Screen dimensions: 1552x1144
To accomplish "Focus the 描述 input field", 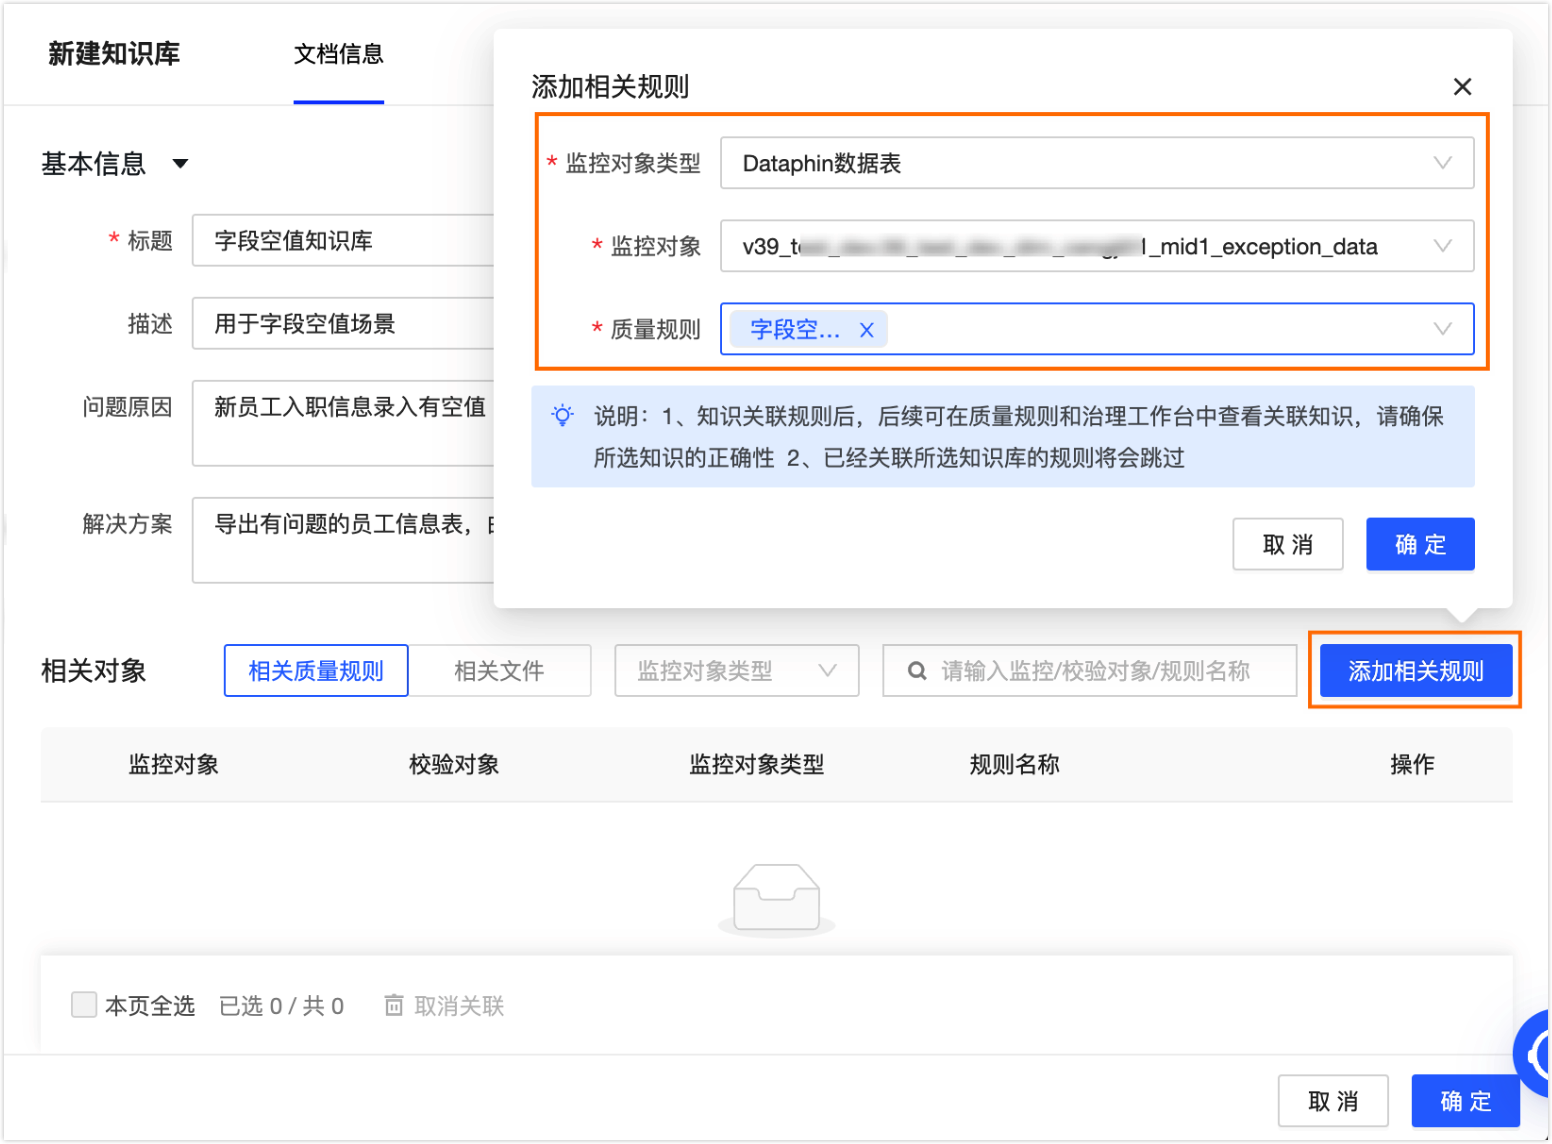I will tap(343, 323).
